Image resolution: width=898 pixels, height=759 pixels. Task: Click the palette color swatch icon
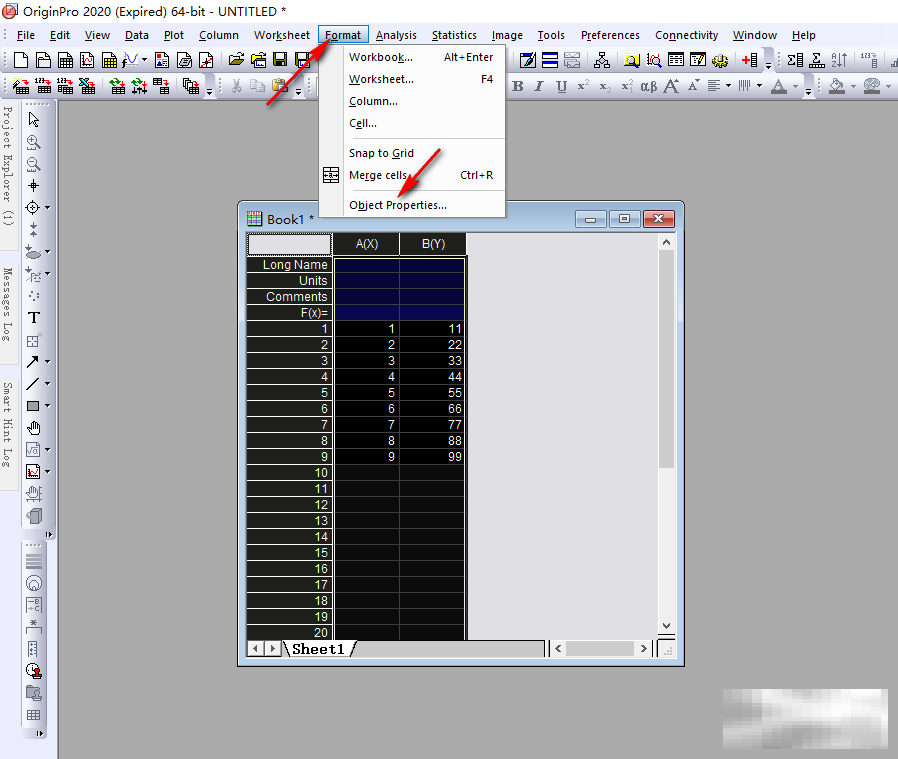coord(872,86)
